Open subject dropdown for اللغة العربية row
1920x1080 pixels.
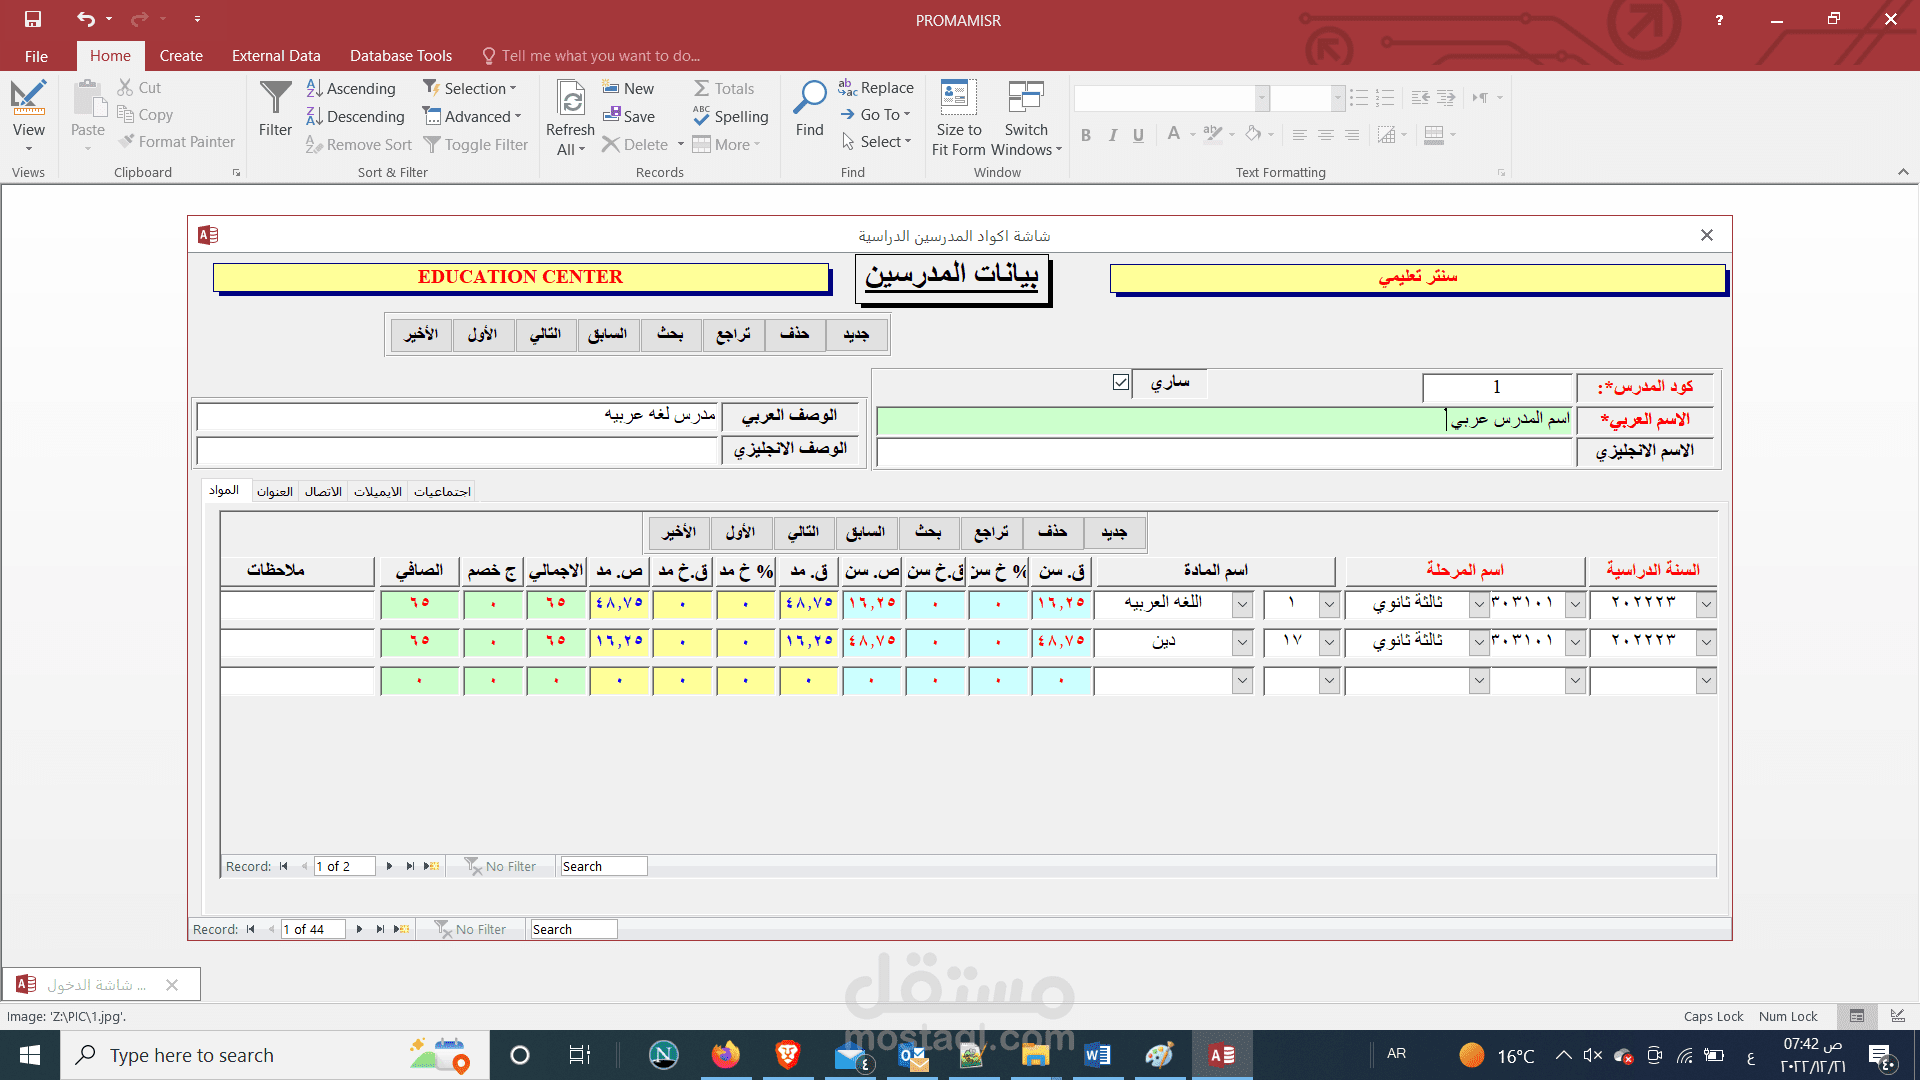click(x=1242, y=604)
